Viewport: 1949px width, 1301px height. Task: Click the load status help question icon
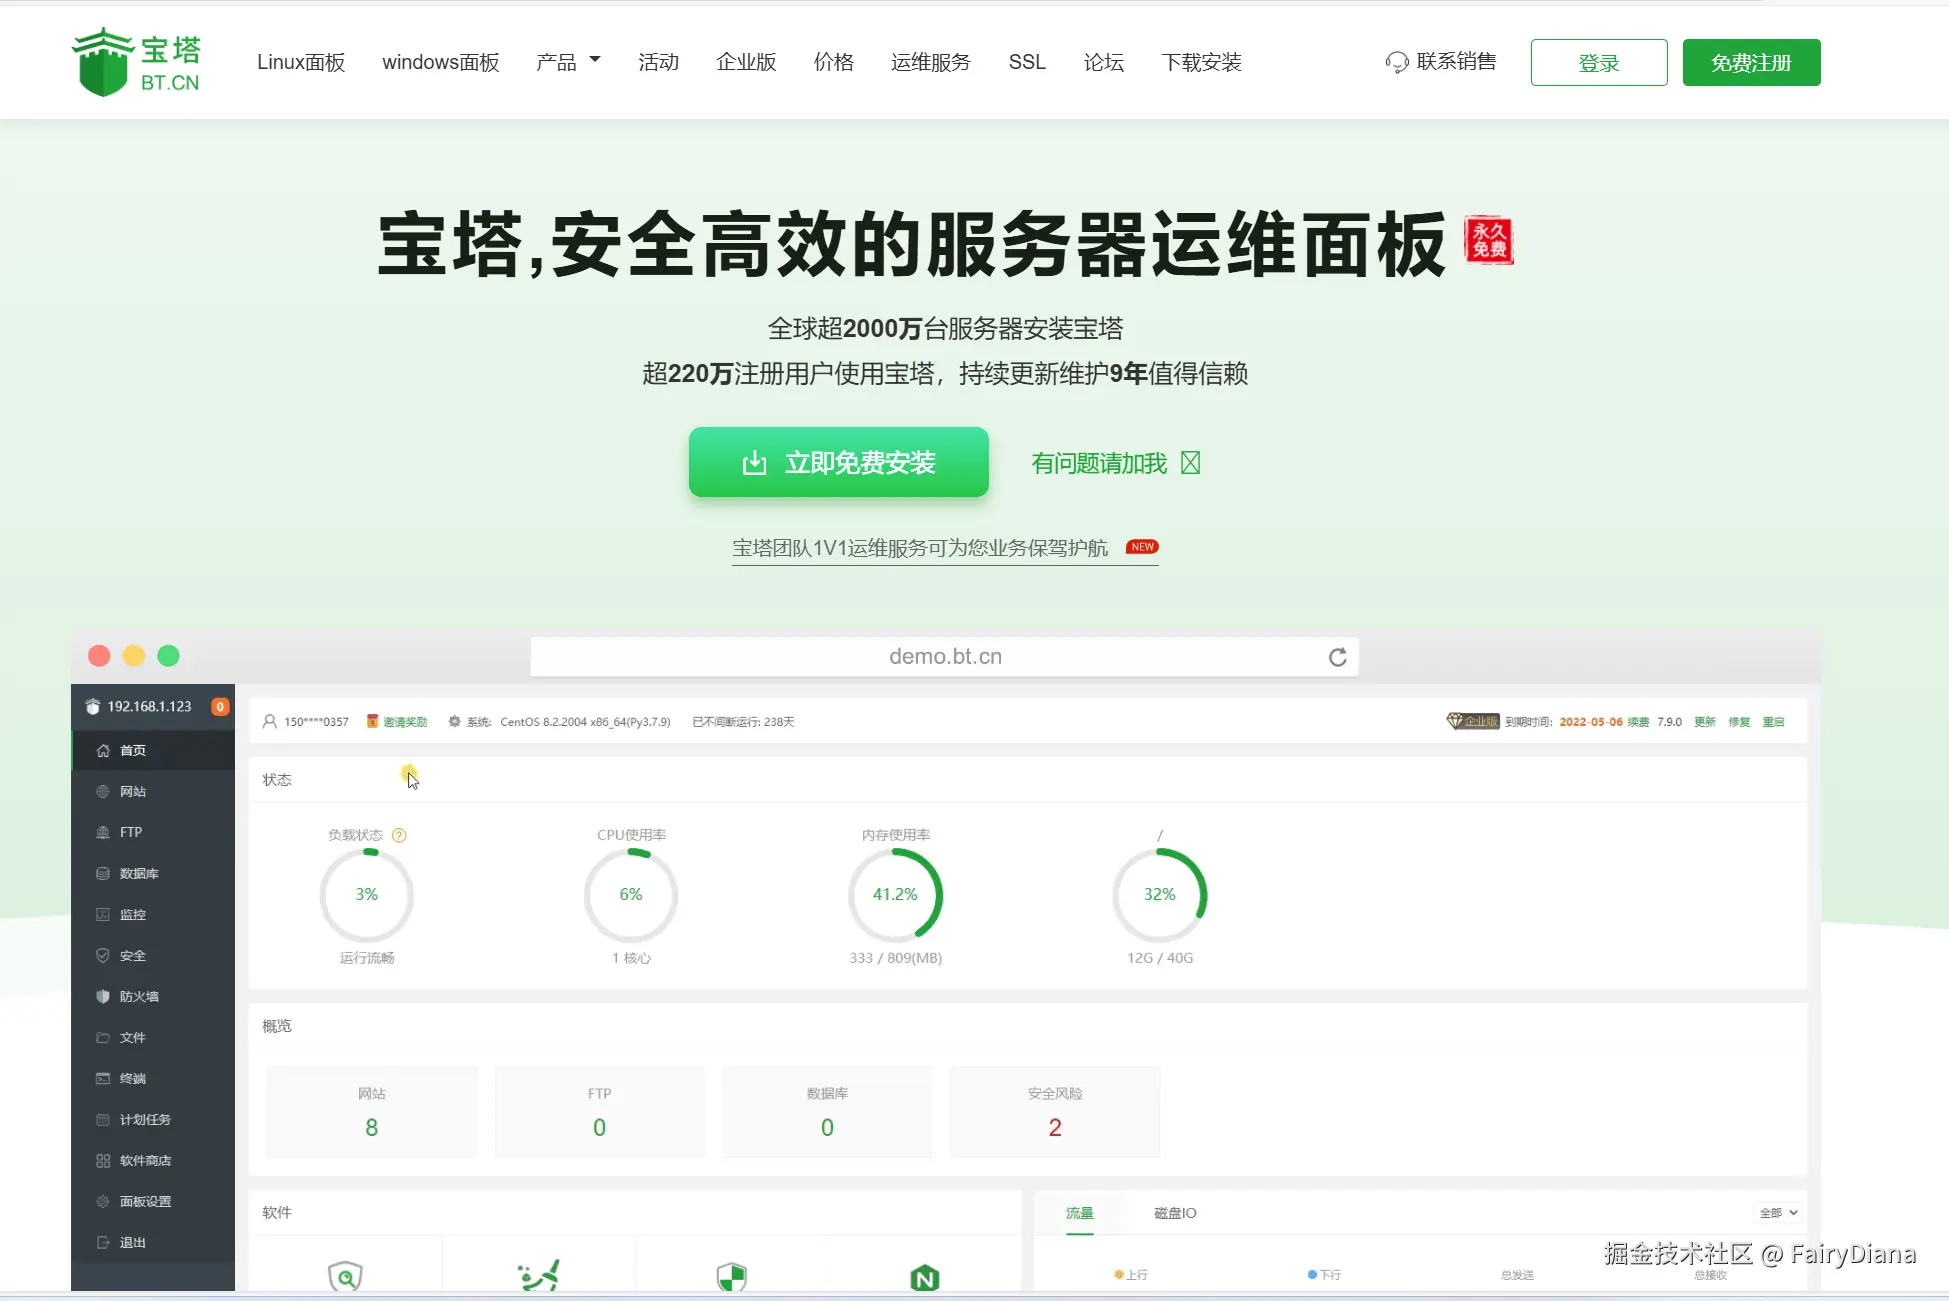(399, 835)
